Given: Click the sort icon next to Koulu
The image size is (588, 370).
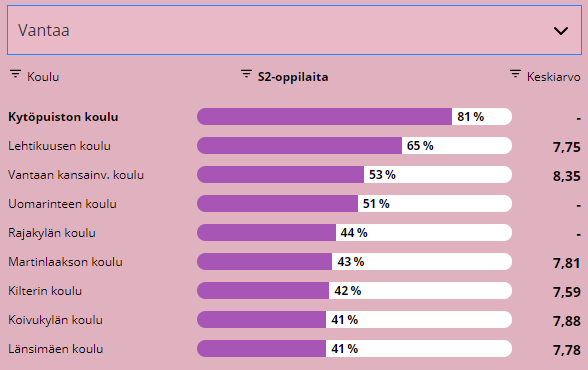Looking at the screenshot, I should click(15, 74).
